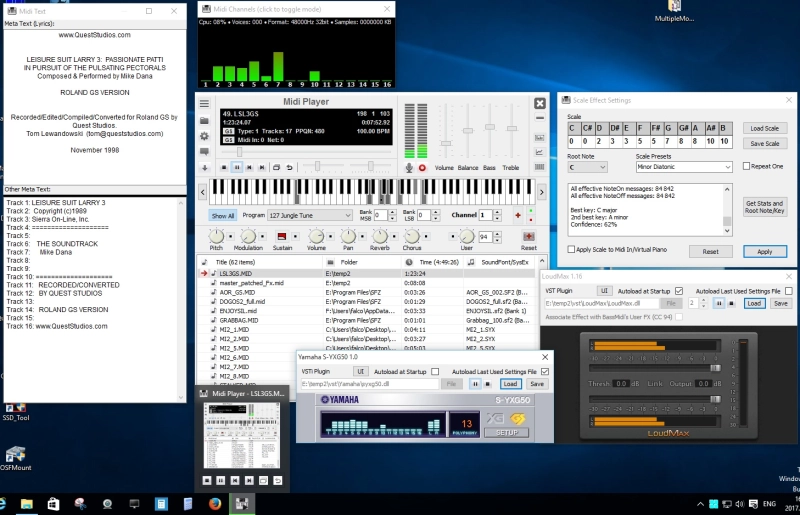Viewport: 800px width, 515px height.
Task: Open file via the folder icon in Midi Player
Action: pyautogui.click(x=204, y=121)
